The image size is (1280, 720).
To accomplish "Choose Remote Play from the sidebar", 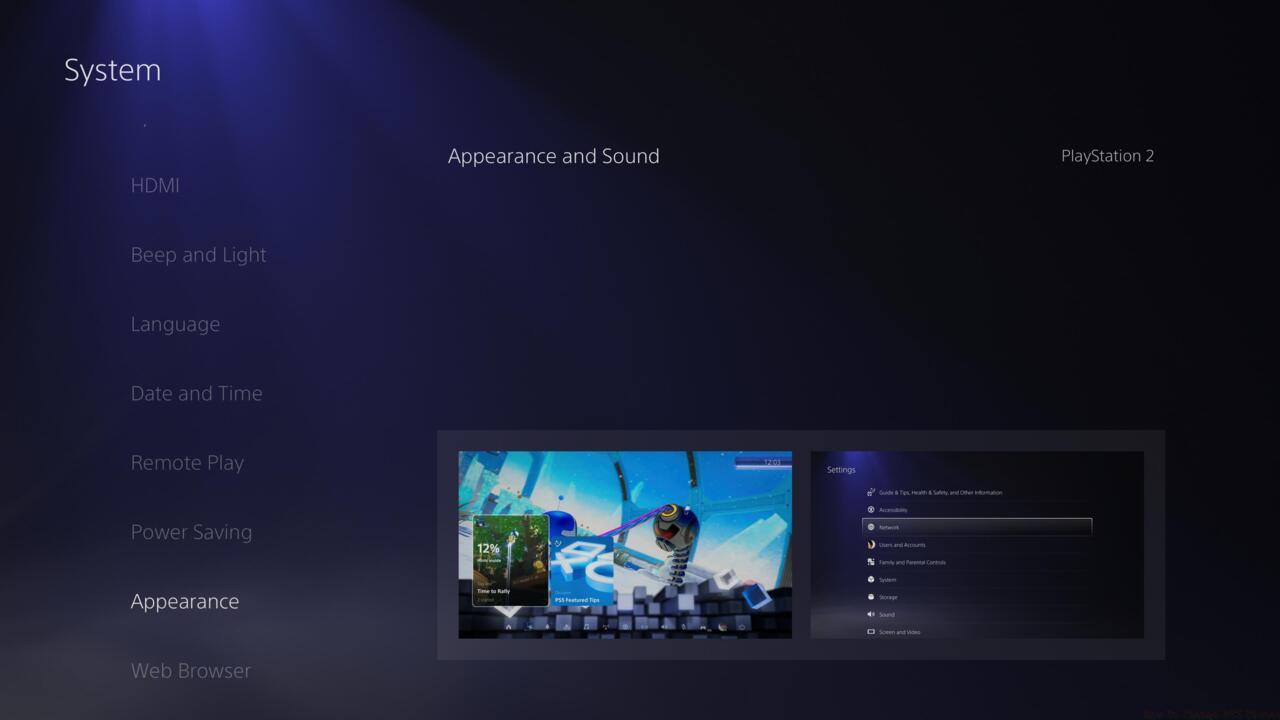I will click(x=187, y=462).
